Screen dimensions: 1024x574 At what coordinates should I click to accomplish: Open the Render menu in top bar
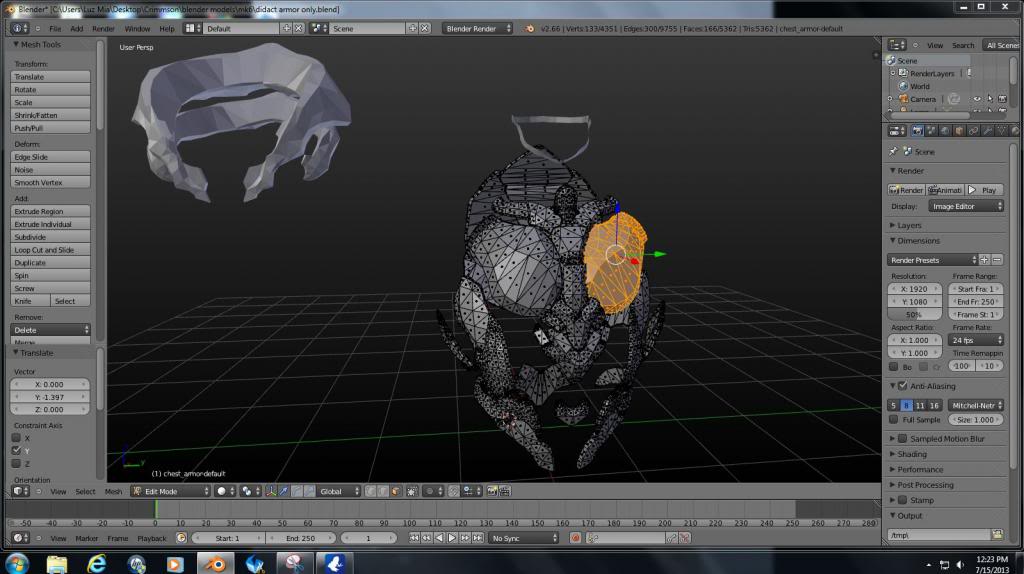coord(103,29)
